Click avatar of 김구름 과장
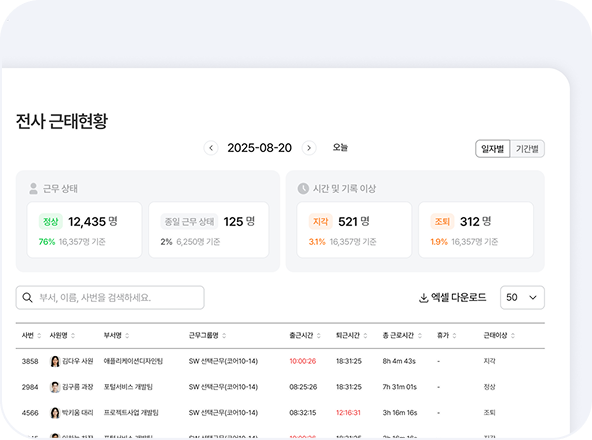 (55, 387)
